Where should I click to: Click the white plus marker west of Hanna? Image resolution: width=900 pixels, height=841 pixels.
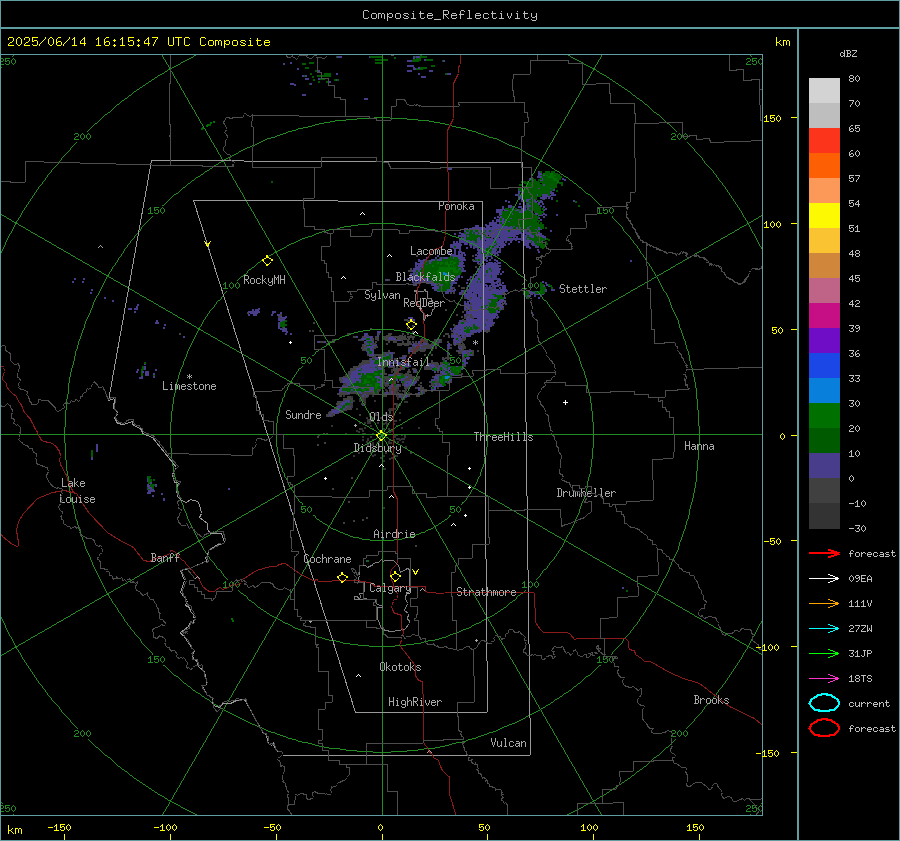[x=565, y=402]
